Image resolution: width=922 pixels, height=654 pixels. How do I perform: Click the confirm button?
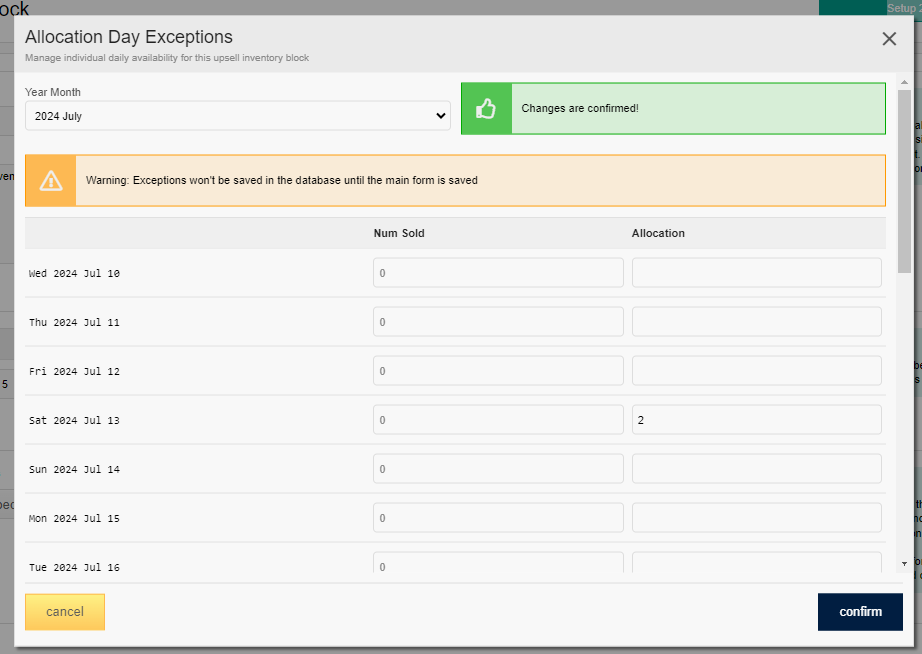pos(860,612)
